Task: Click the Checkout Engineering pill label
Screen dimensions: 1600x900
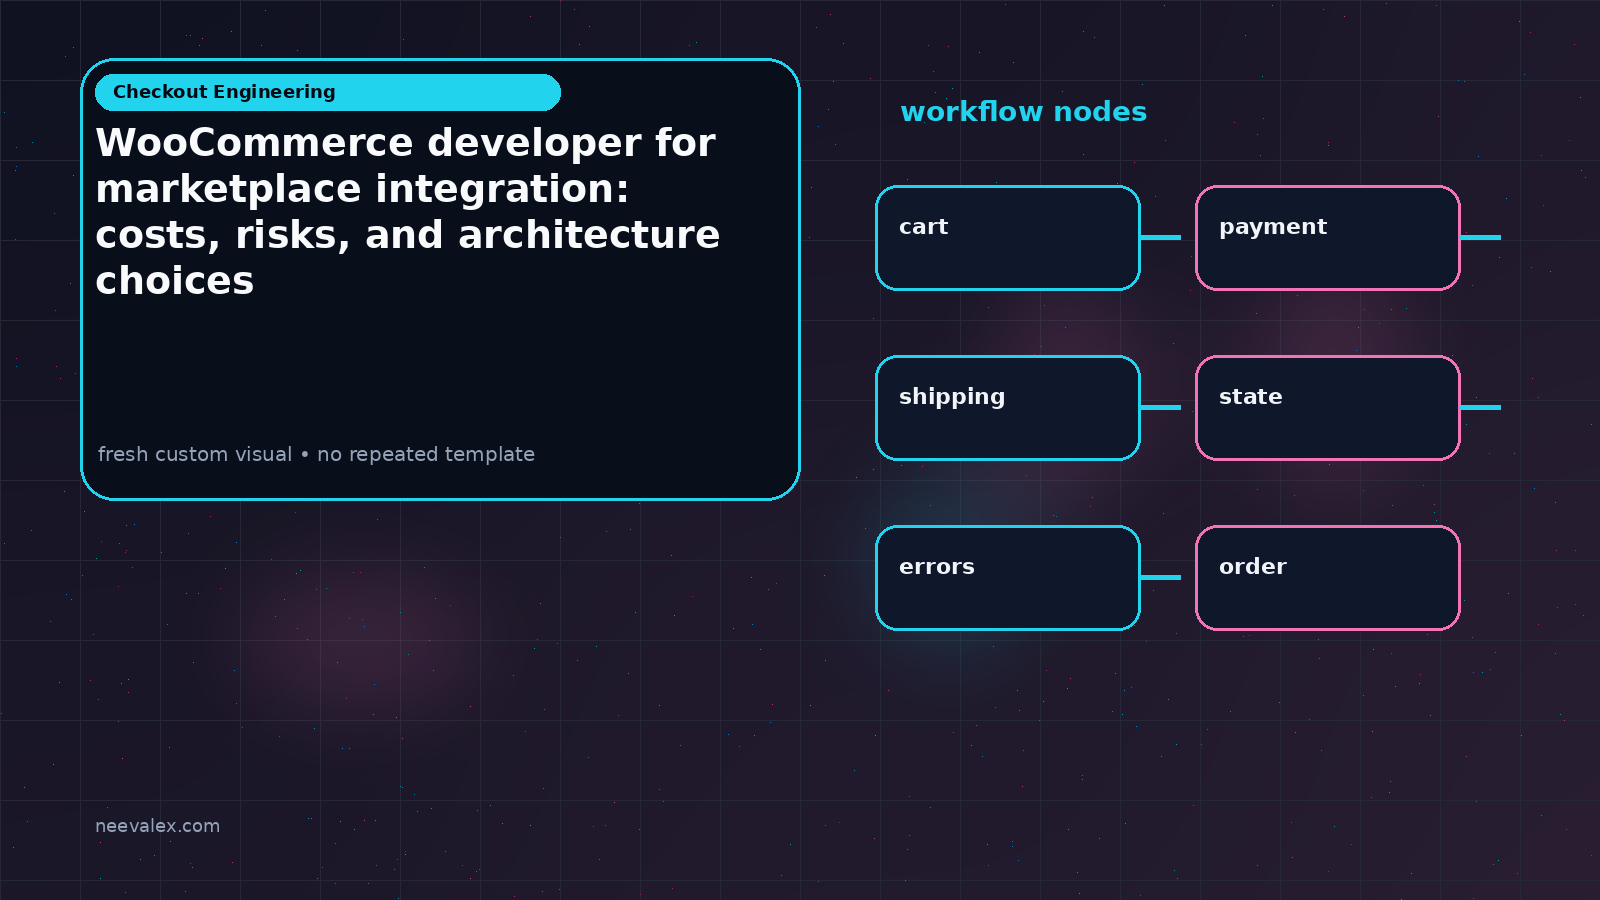Action: tap(328, 92)
